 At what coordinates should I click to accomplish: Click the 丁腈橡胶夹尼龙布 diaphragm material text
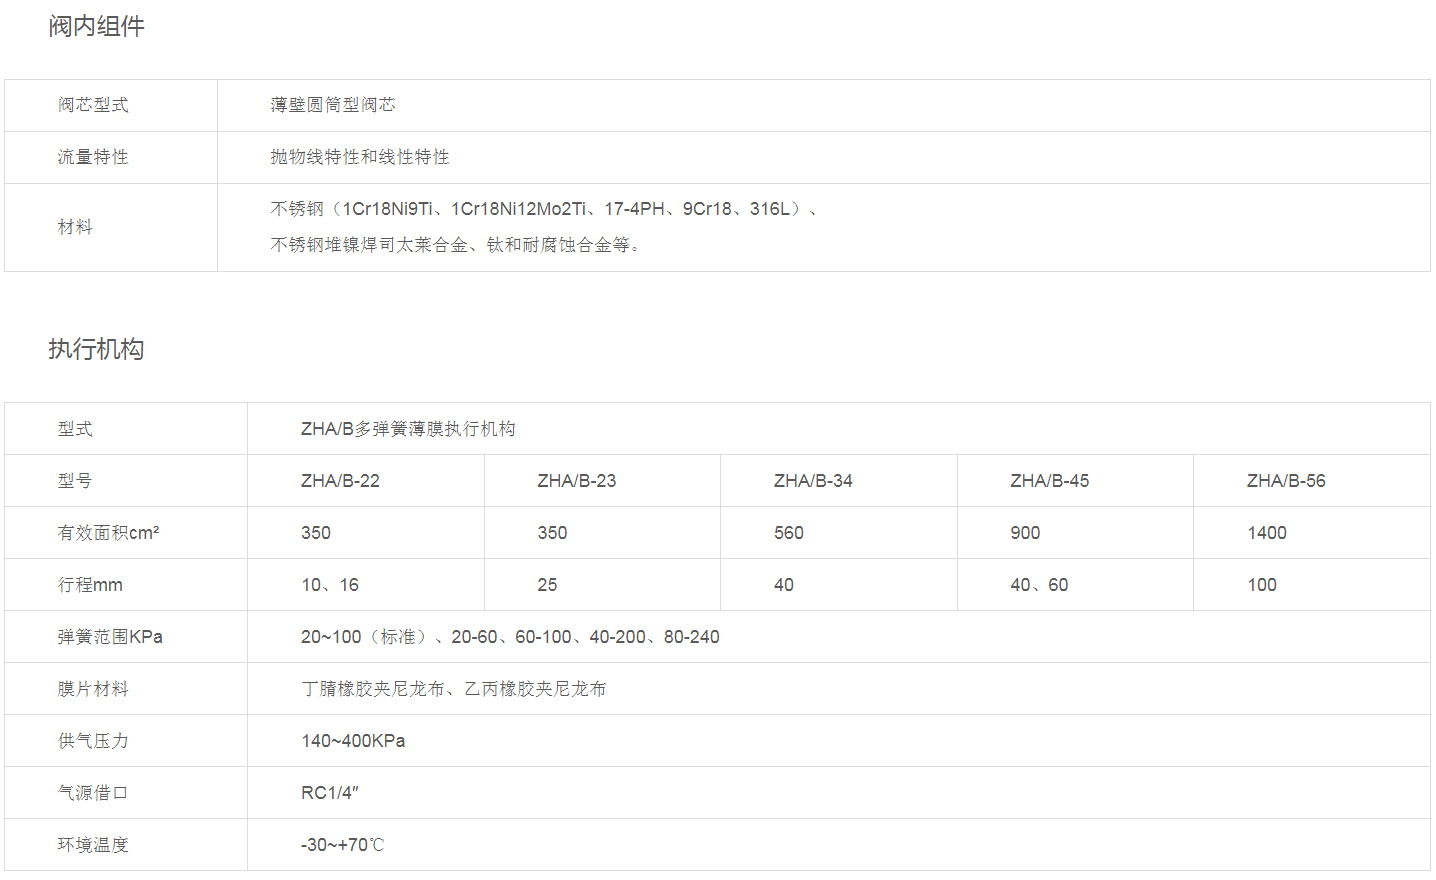(373, 689)
